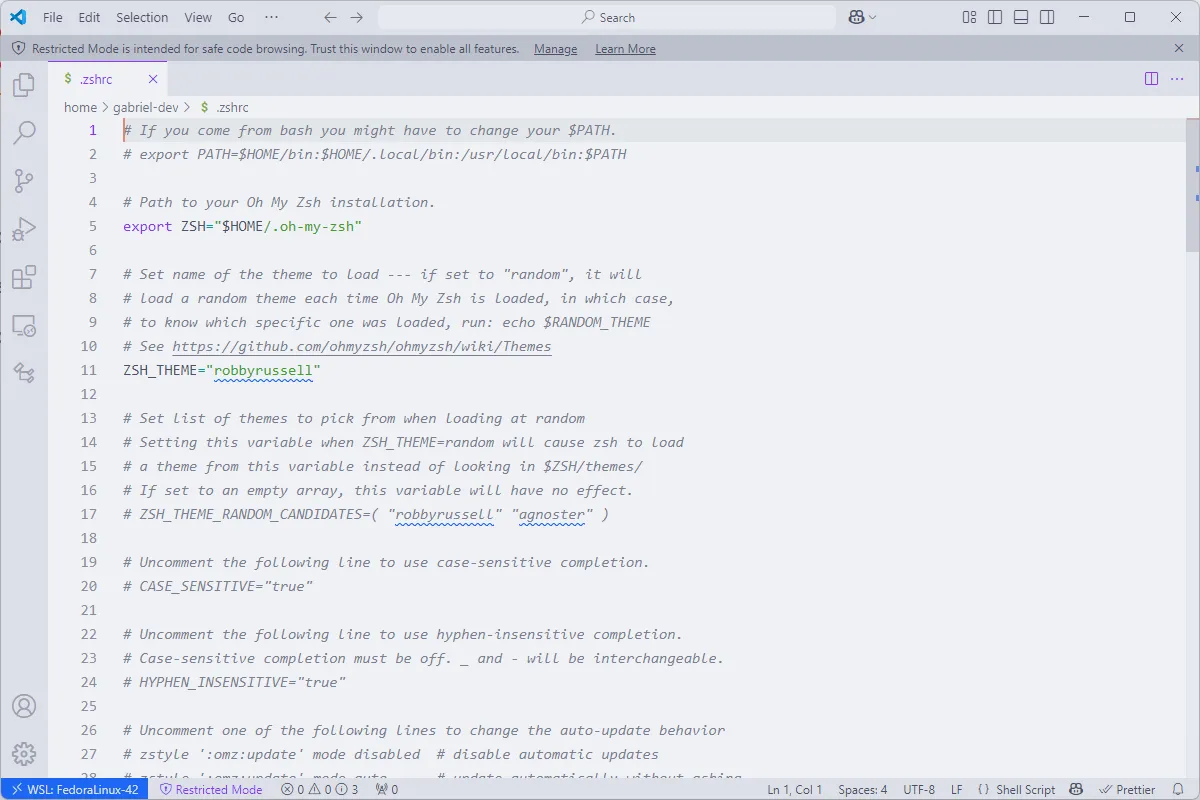1200x800 pixels.
Task: Dismiss the Restricted Mode banner
Action: 1179,48
